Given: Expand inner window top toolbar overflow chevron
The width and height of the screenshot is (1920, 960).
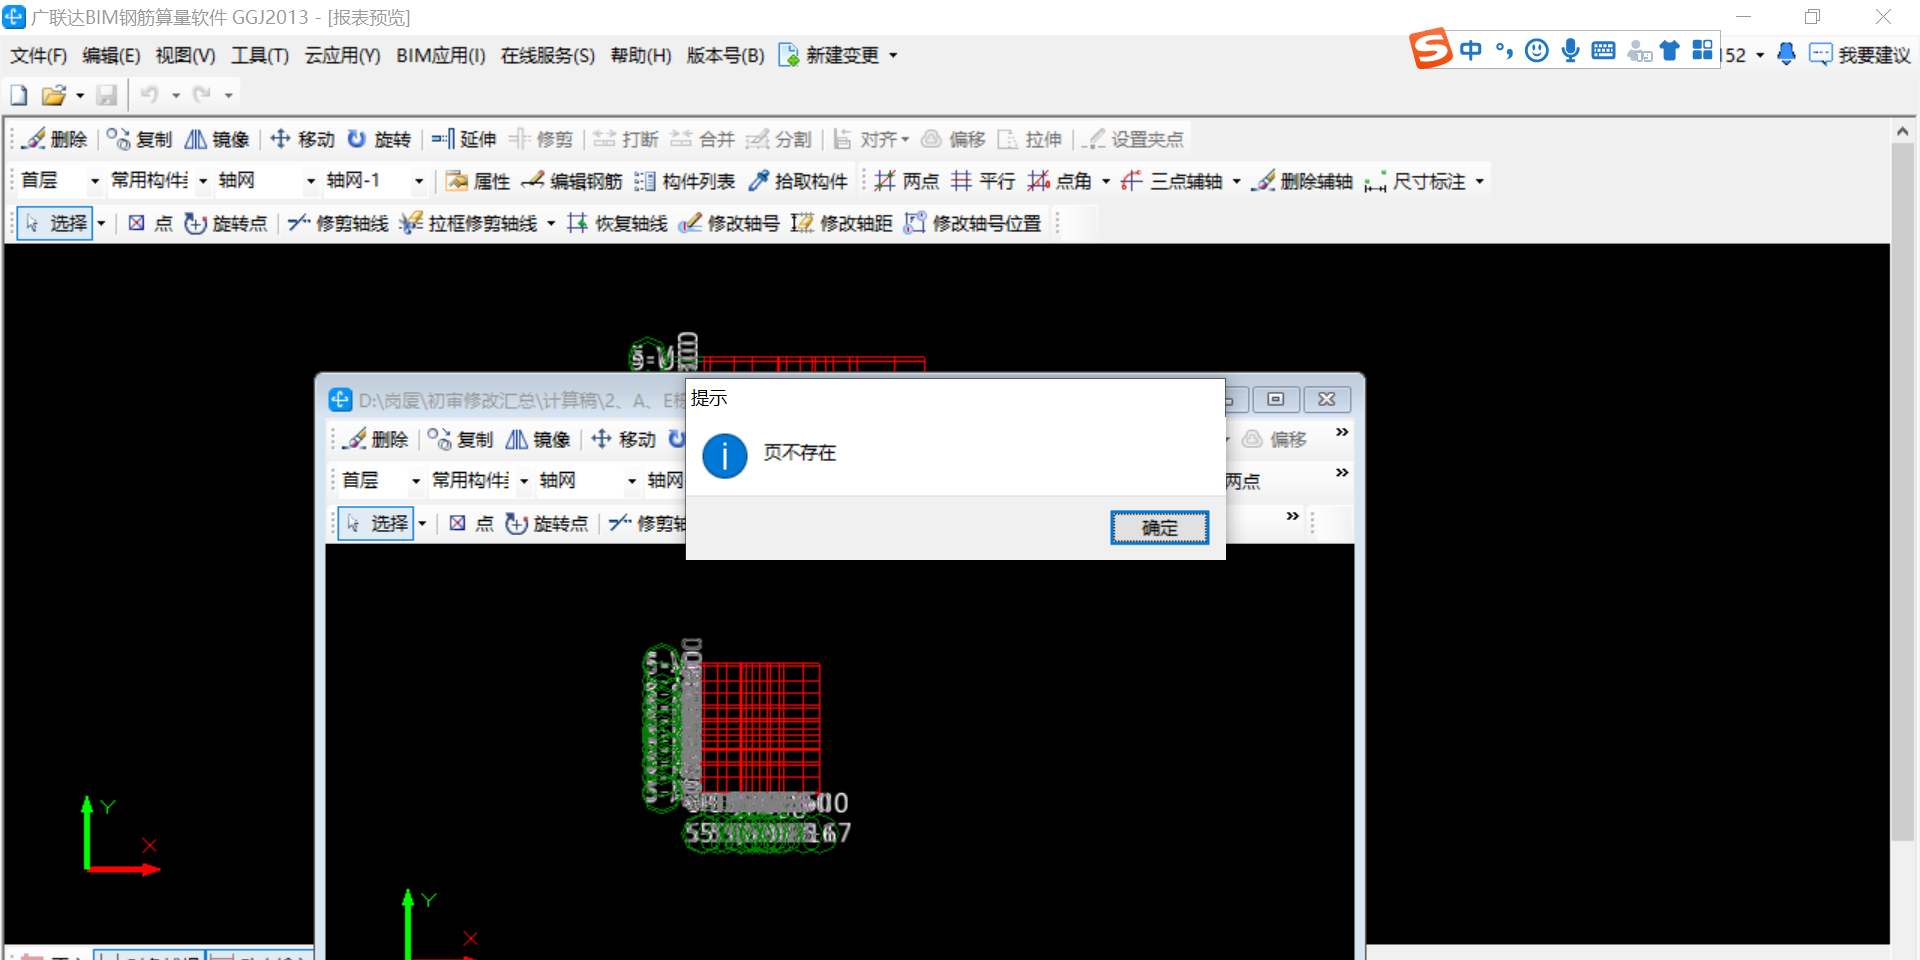Looking at the screenshot, I should coord(1342,432).
